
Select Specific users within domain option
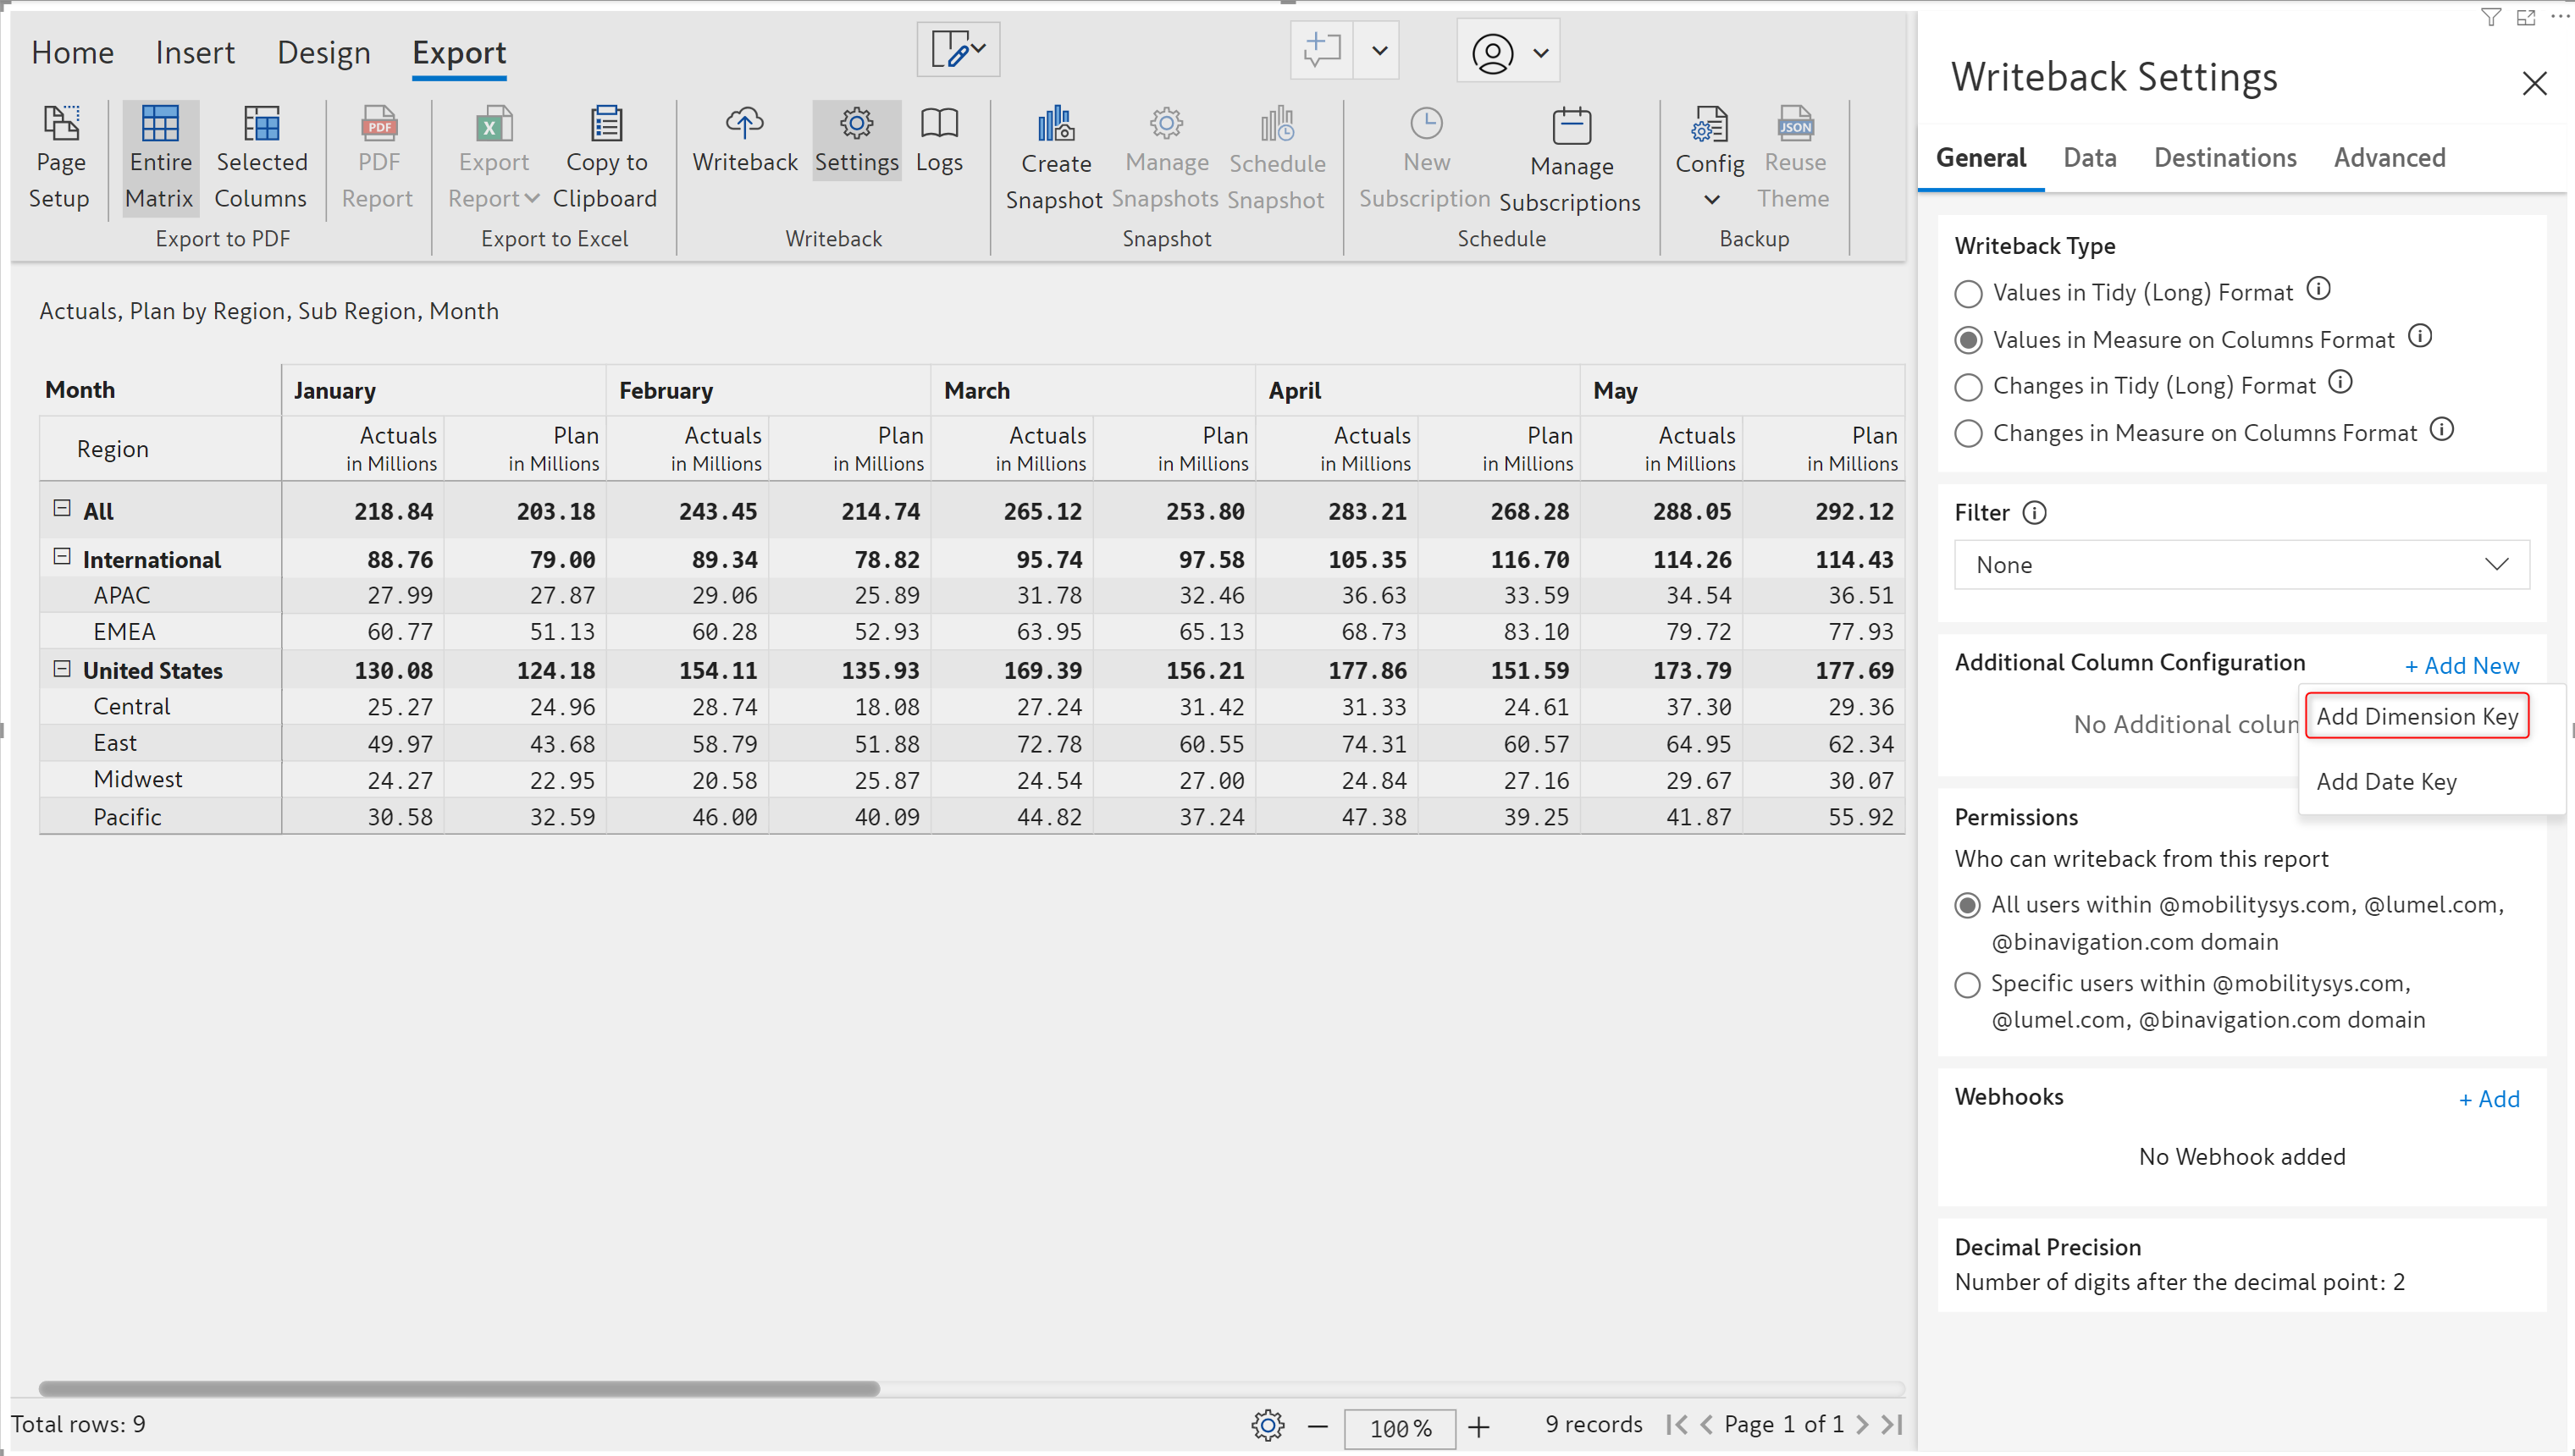pos(1966,985)
